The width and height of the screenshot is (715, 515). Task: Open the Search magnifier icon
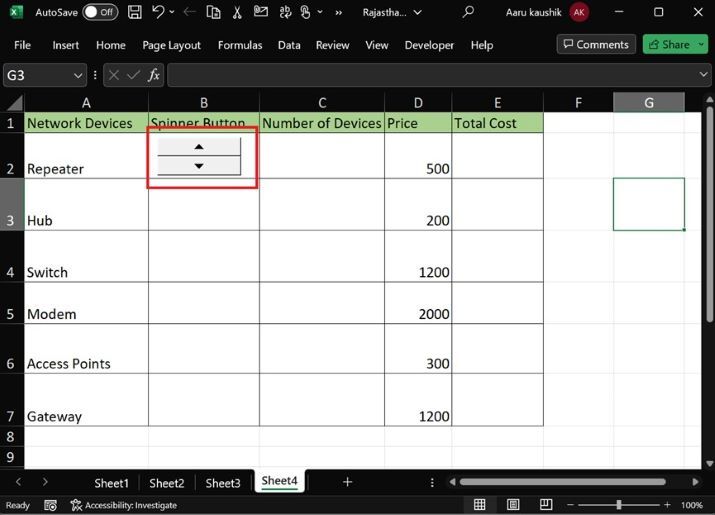point(468,13)
